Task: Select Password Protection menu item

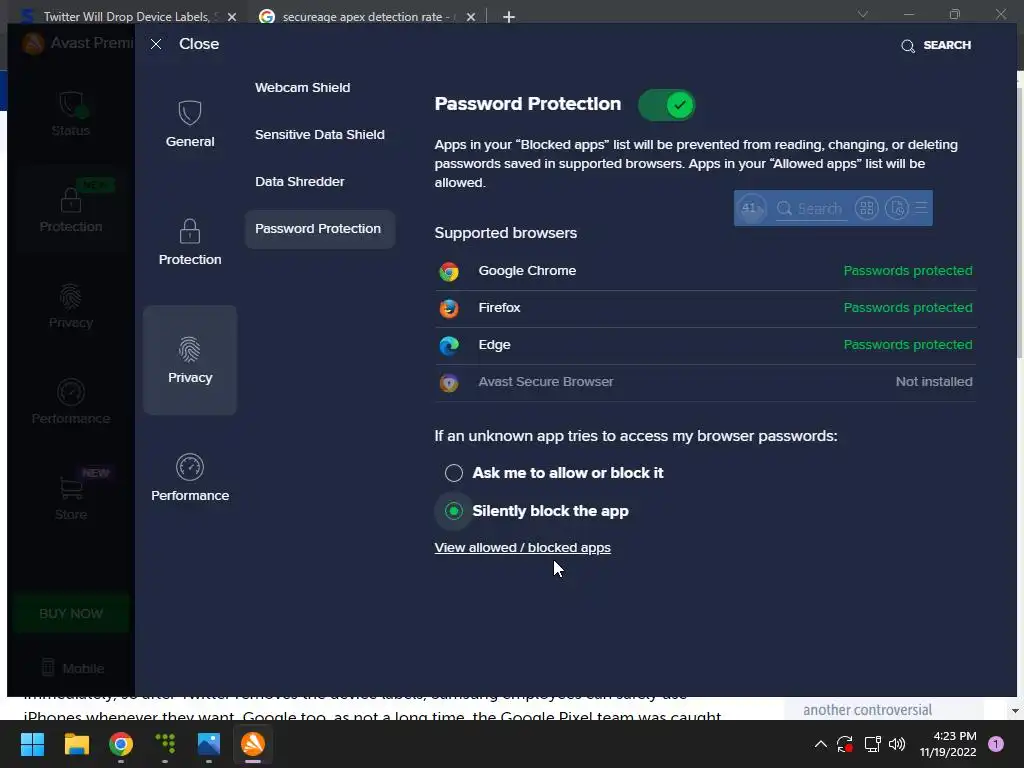Action: (x=319, y=229)
